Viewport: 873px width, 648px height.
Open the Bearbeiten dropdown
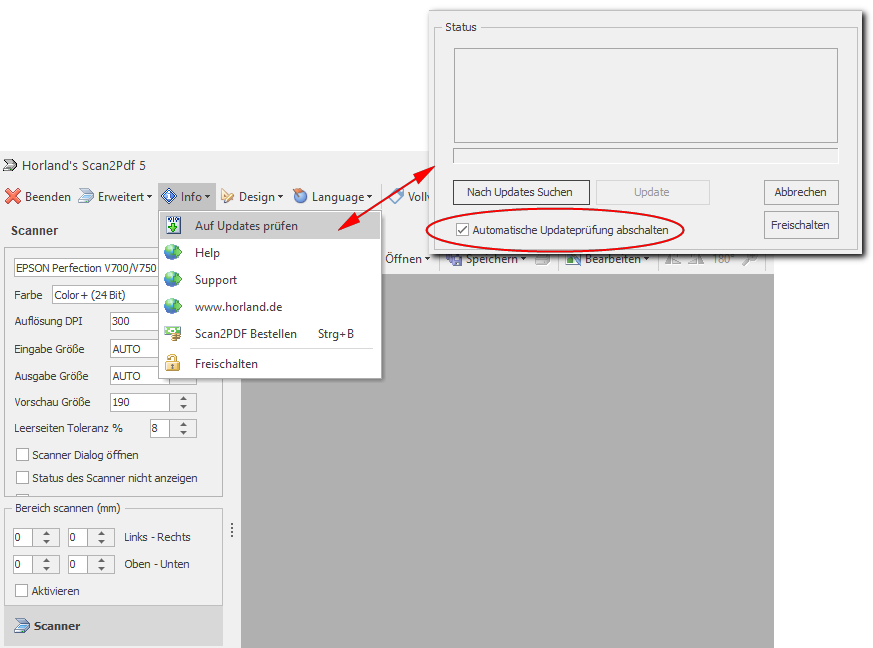tap(607, 259)
